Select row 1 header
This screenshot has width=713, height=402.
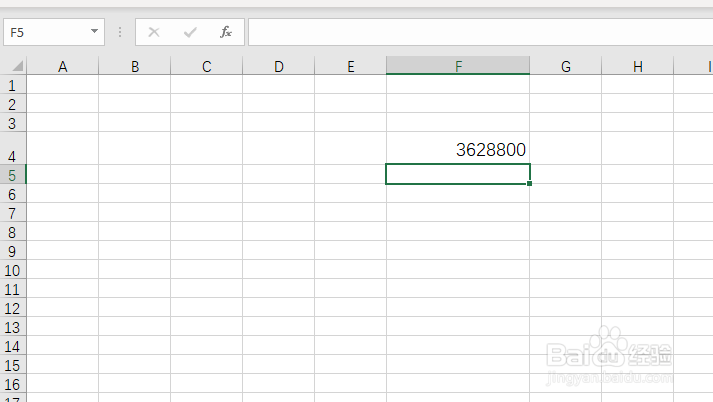13,85
